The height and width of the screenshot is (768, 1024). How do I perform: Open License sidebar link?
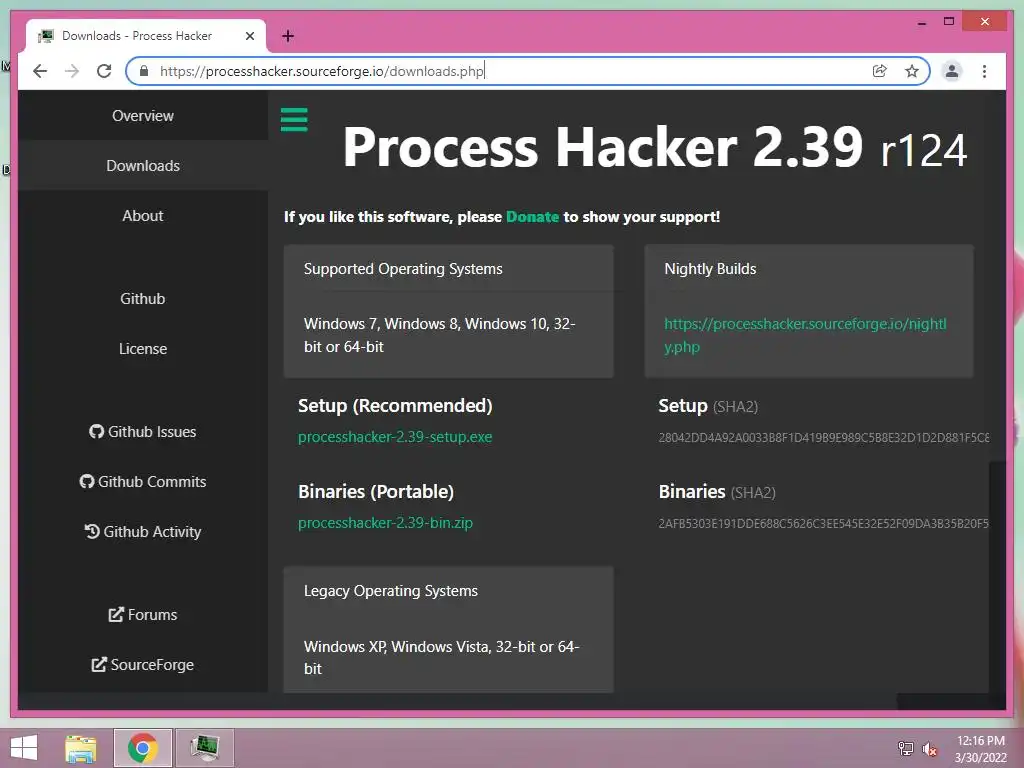click(x=143, y=349)
